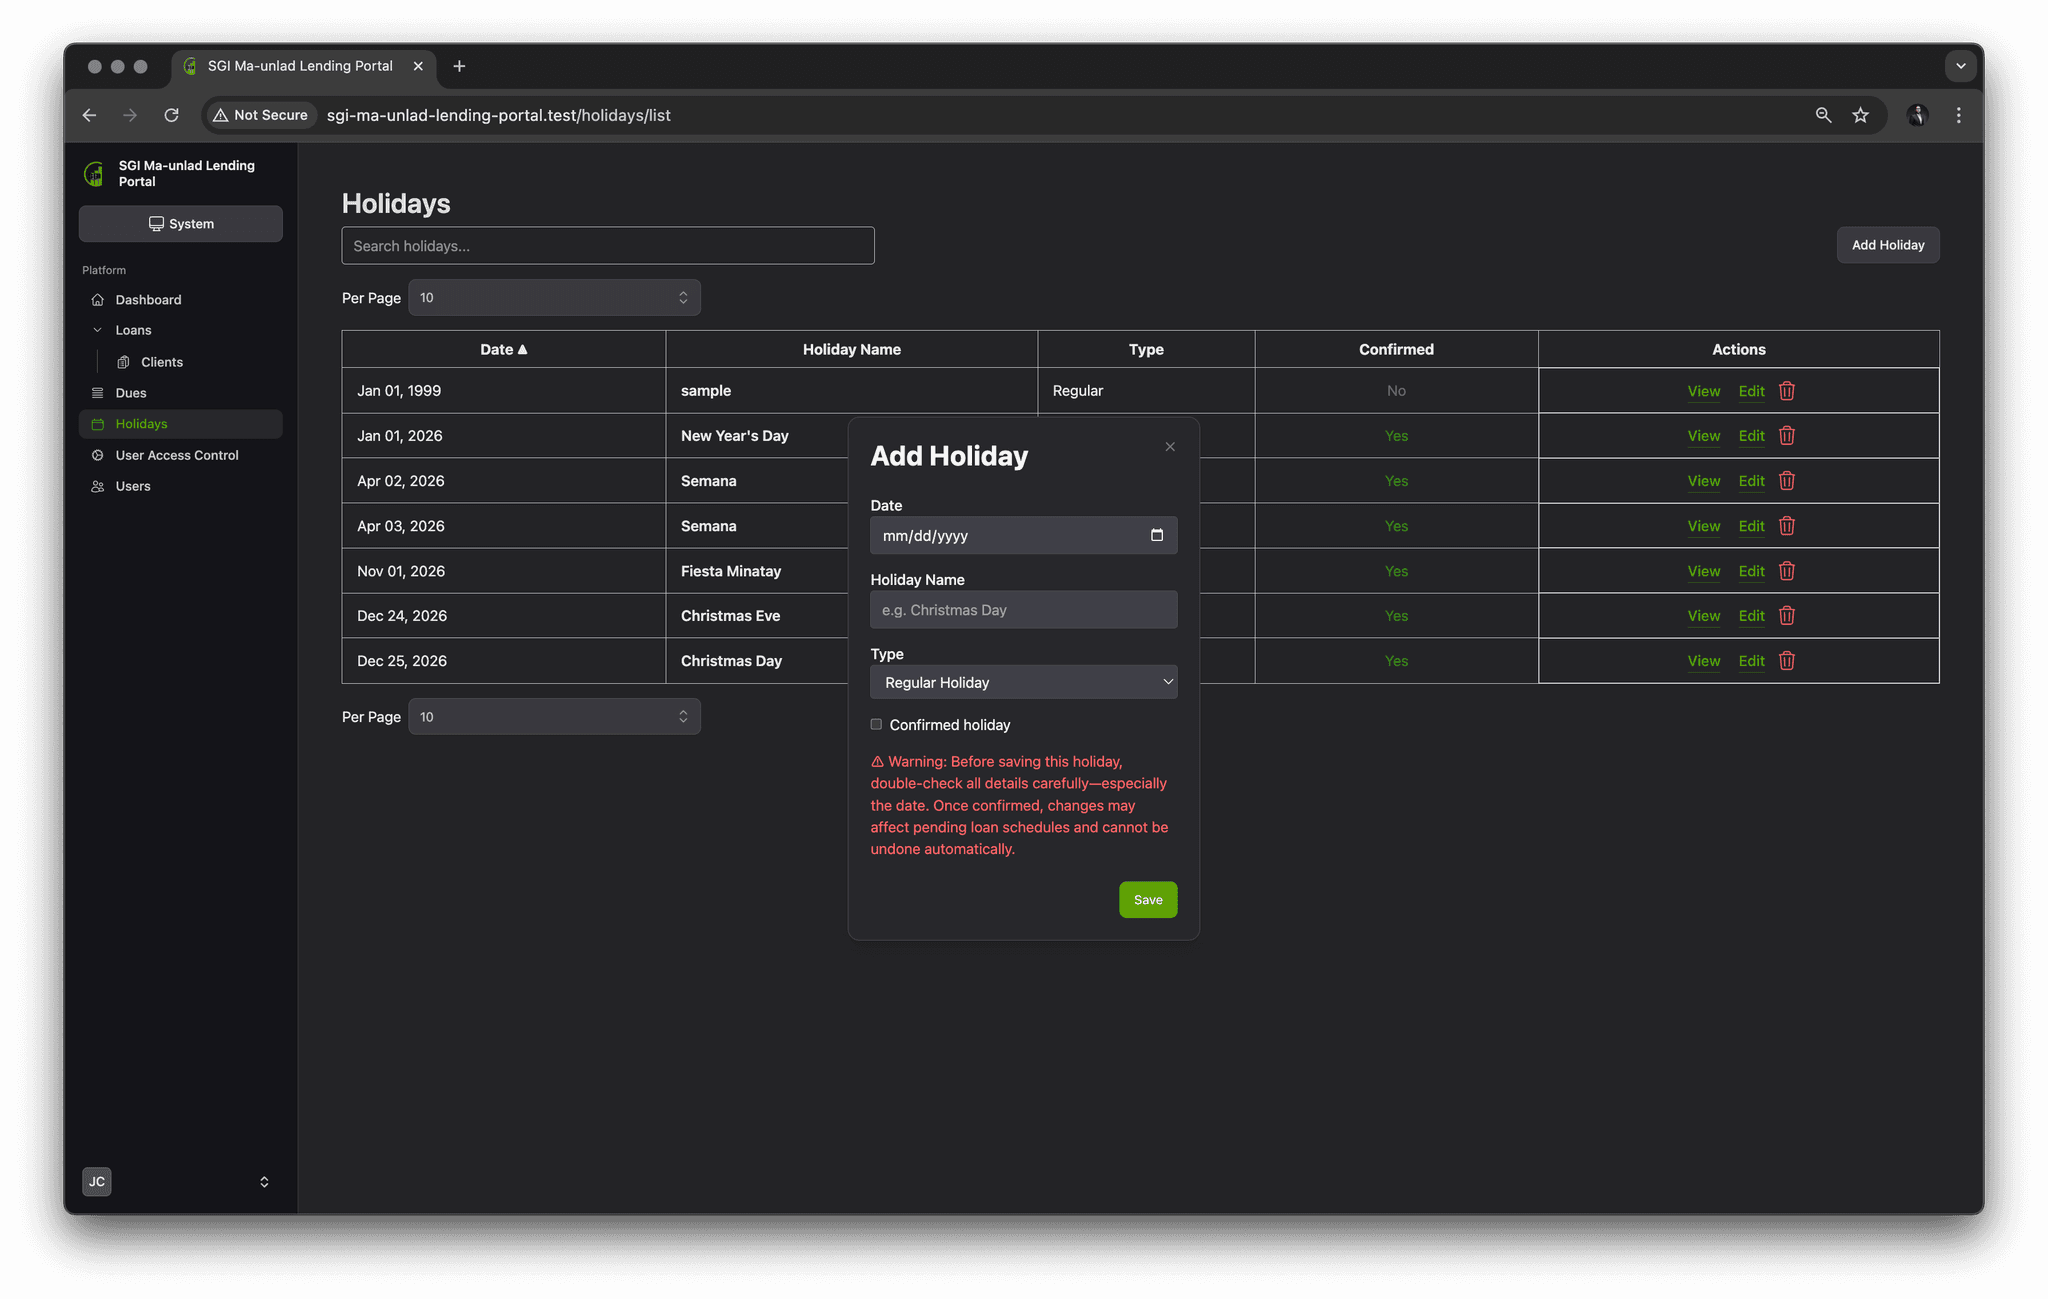Open the Type dropdown Regular Holiday
The height and width of the screenshot is (1299, 2048).
tap(1023, 682)
